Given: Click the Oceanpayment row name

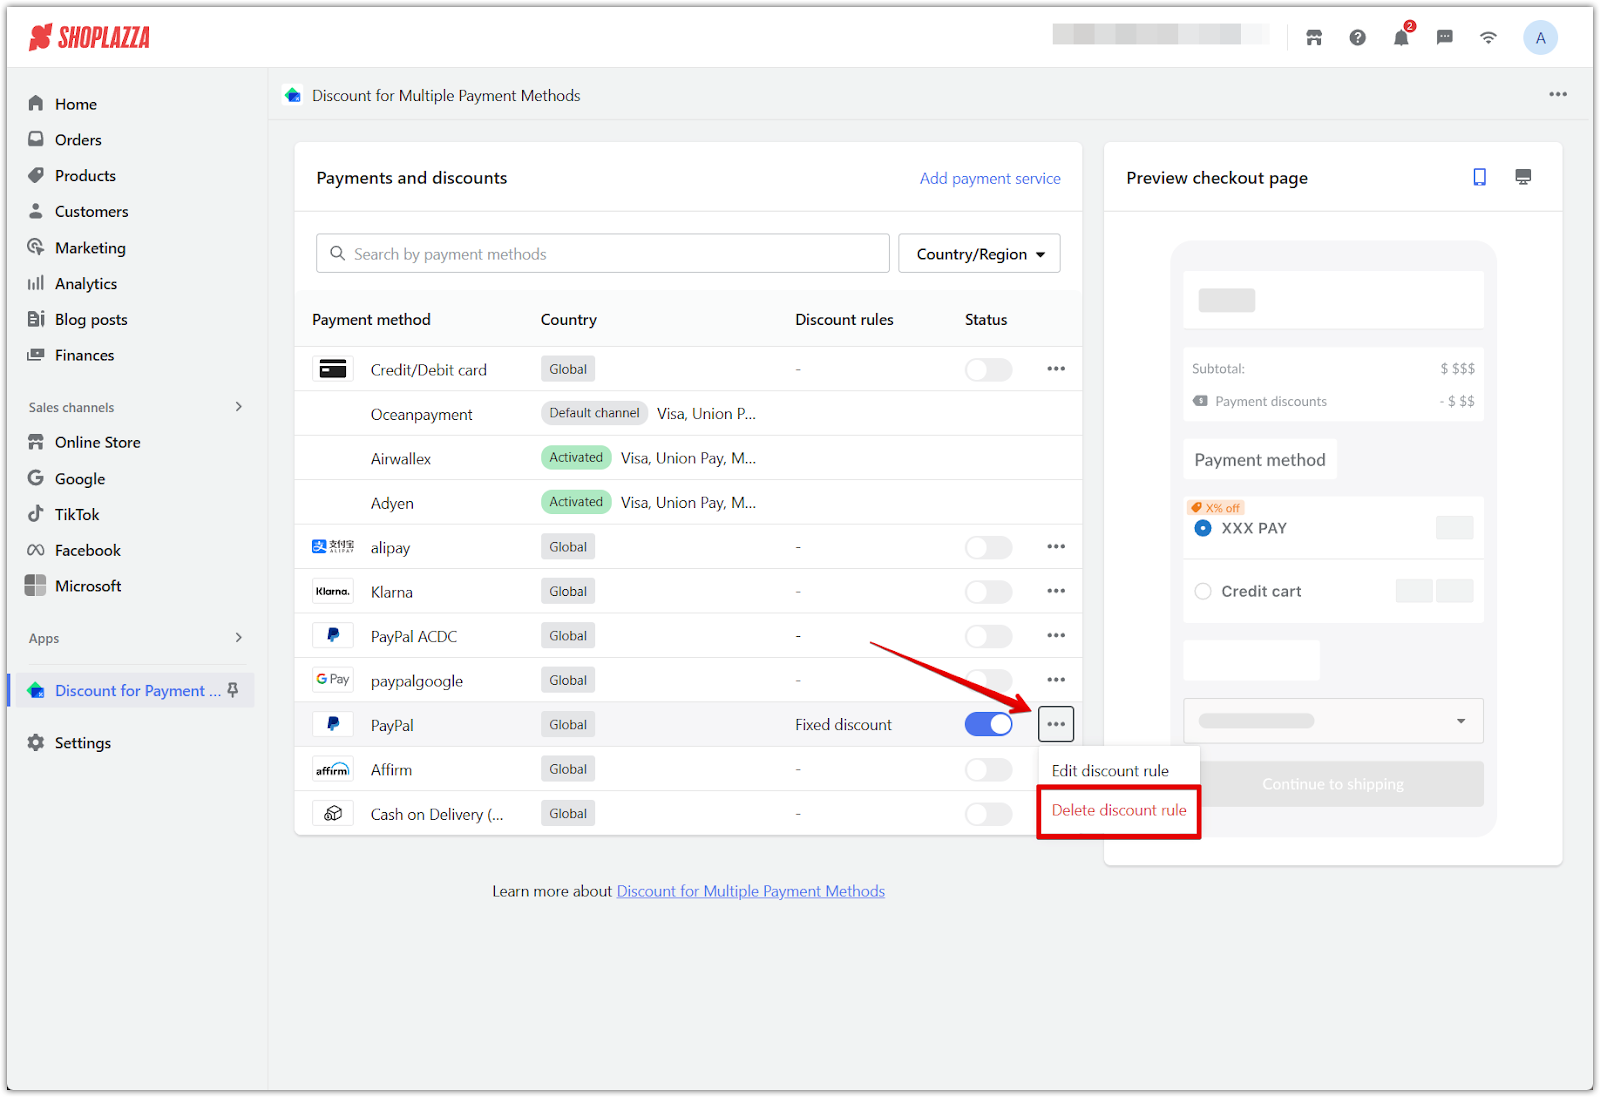Looking at the screenshot, I should [x=421, y=414].
